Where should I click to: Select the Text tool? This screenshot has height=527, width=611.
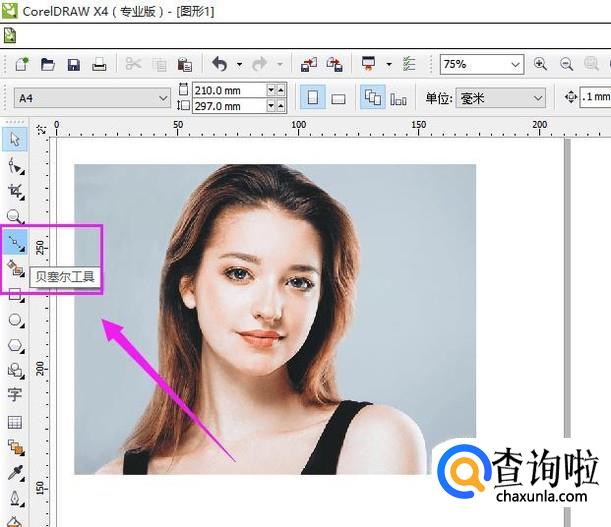(15, 395)
